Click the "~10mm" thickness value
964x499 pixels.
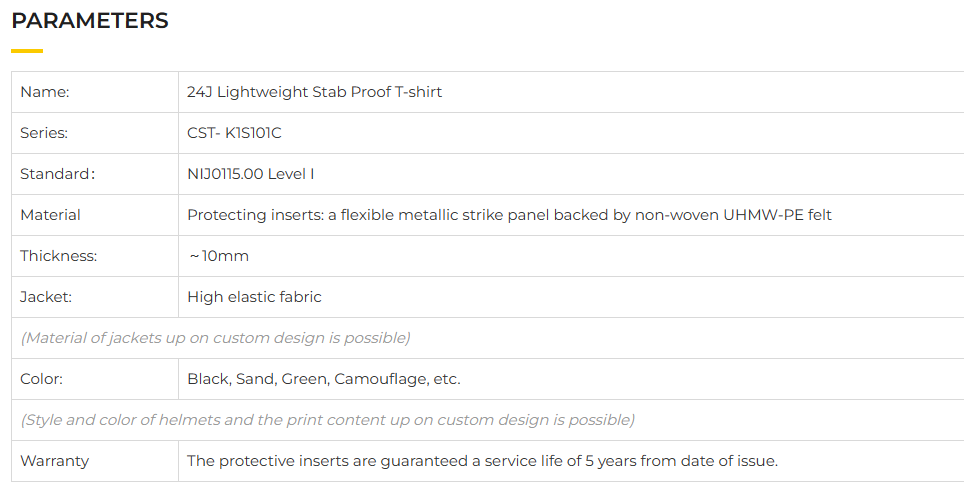218,256
